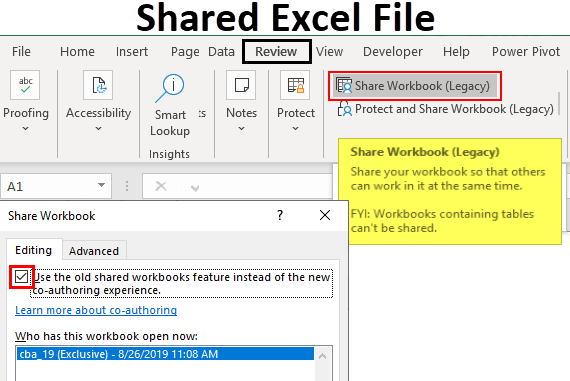570x381 pixels.
Task: Switch to the Insert tab
Action: tap(132, 52)
